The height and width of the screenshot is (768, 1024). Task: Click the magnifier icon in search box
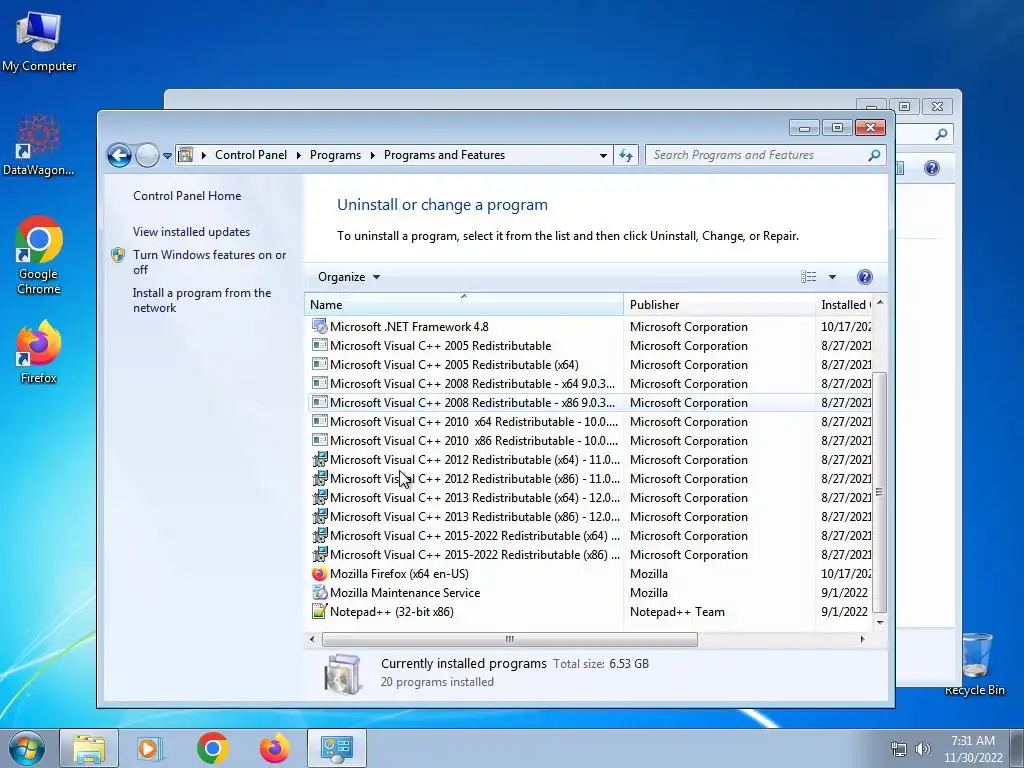pos(874,155)
